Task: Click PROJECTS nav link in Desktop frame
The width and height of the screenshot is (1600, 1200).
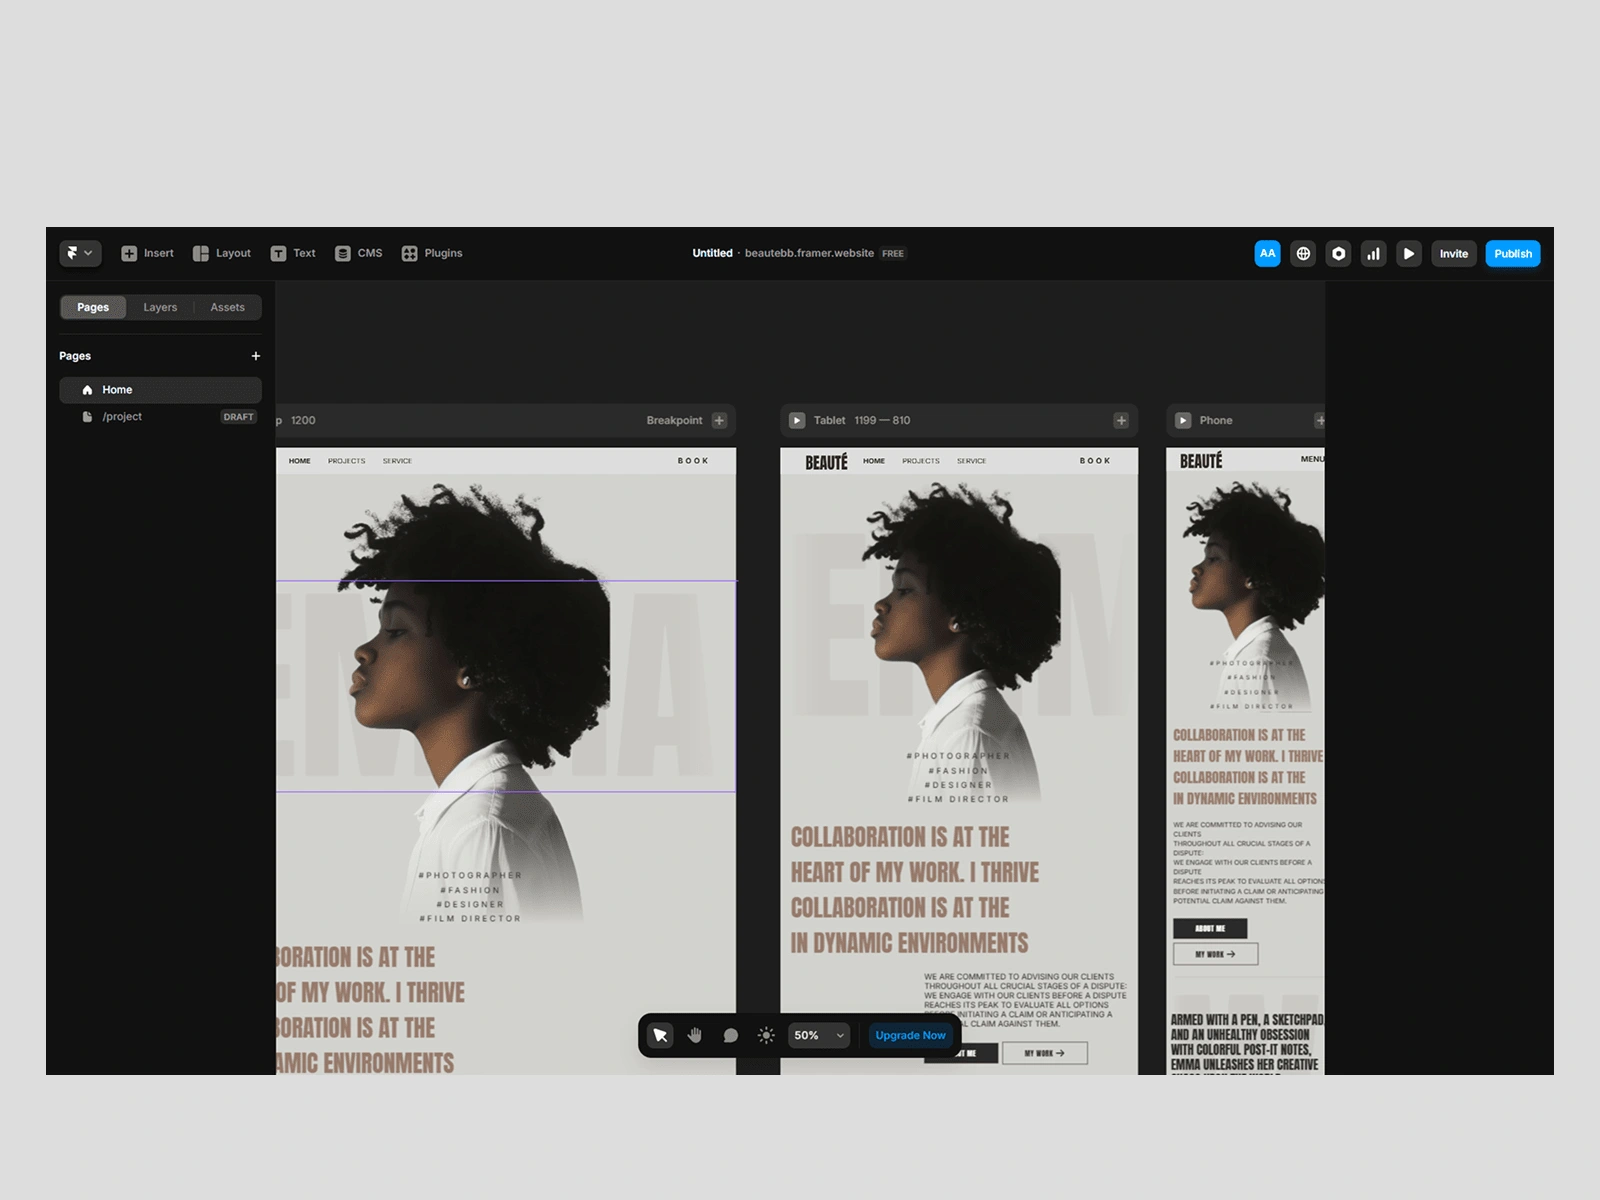Action: tap(347, 461)
